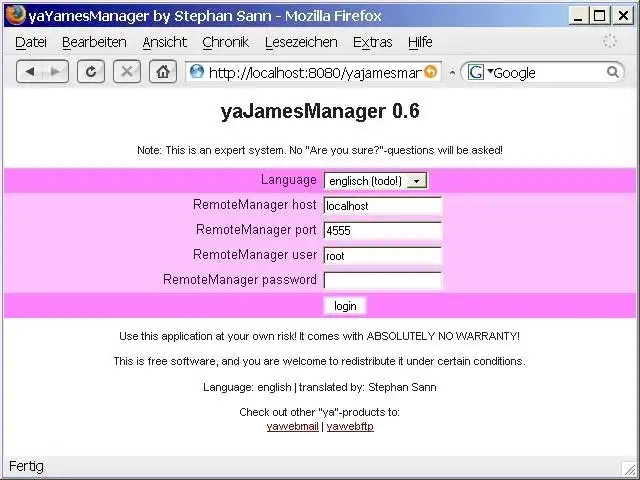Open the Ansicht menu
640x480 pixels.
(164, 42)
